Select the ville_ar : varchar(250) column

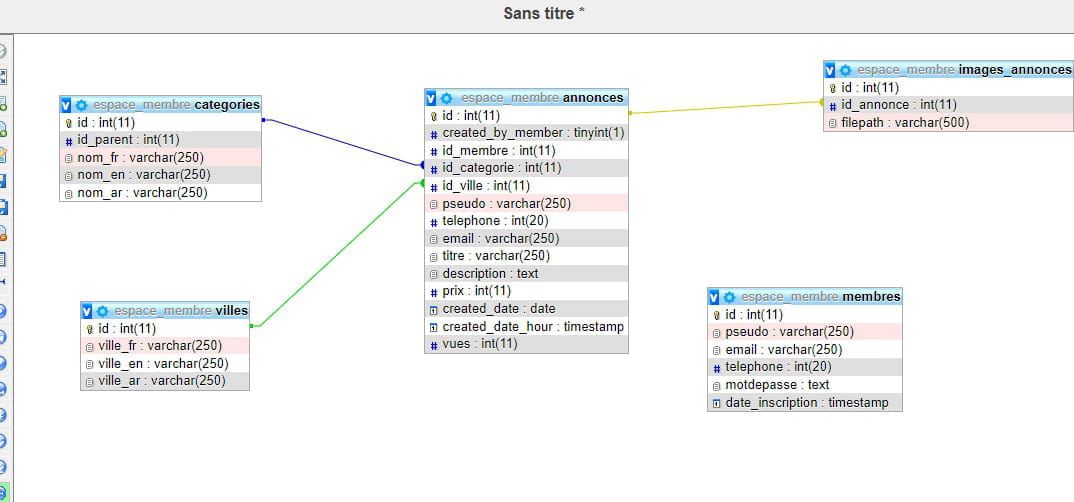point(165,381)
